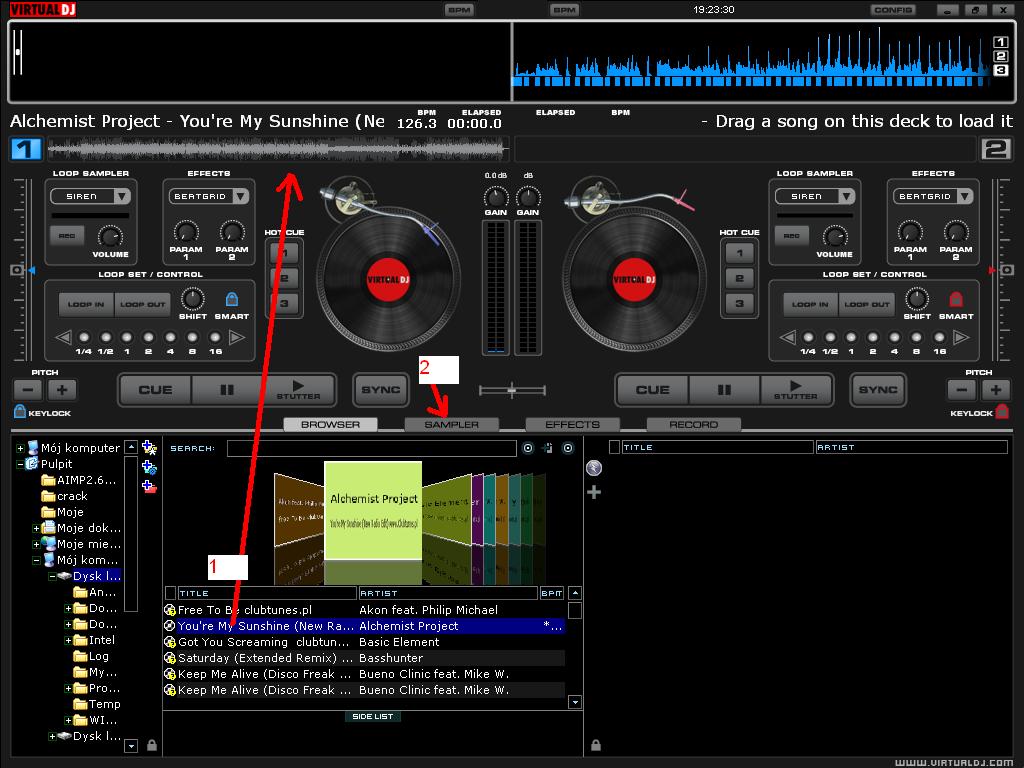Open the Config menu
The image size is (1024, 768).
[x=893, y=10]
